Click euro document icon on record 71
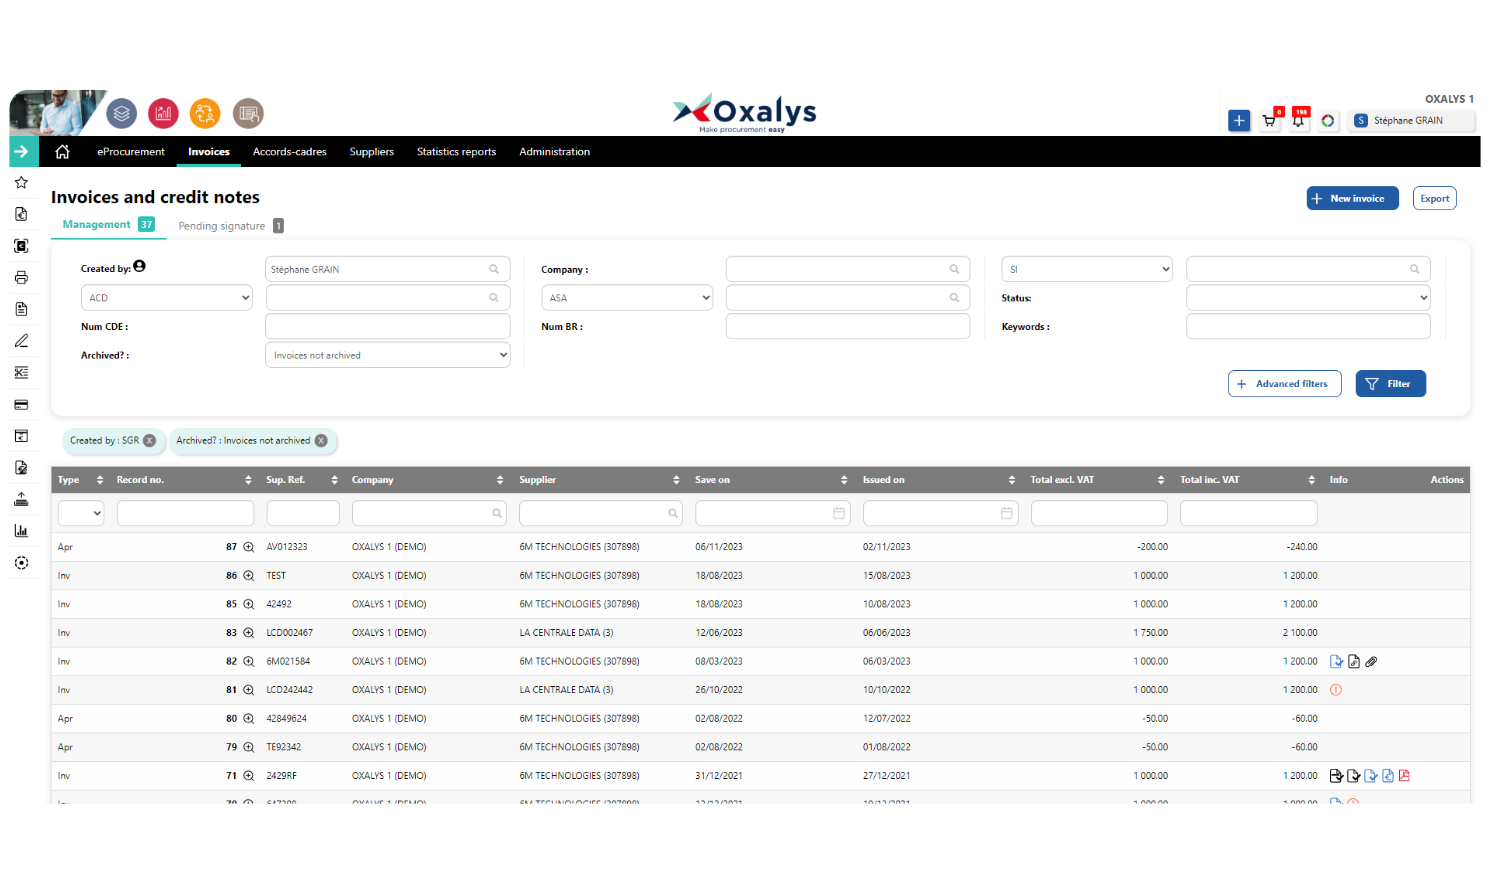This screenshot has height=896, width=1490. click(x=1388, y=776)
